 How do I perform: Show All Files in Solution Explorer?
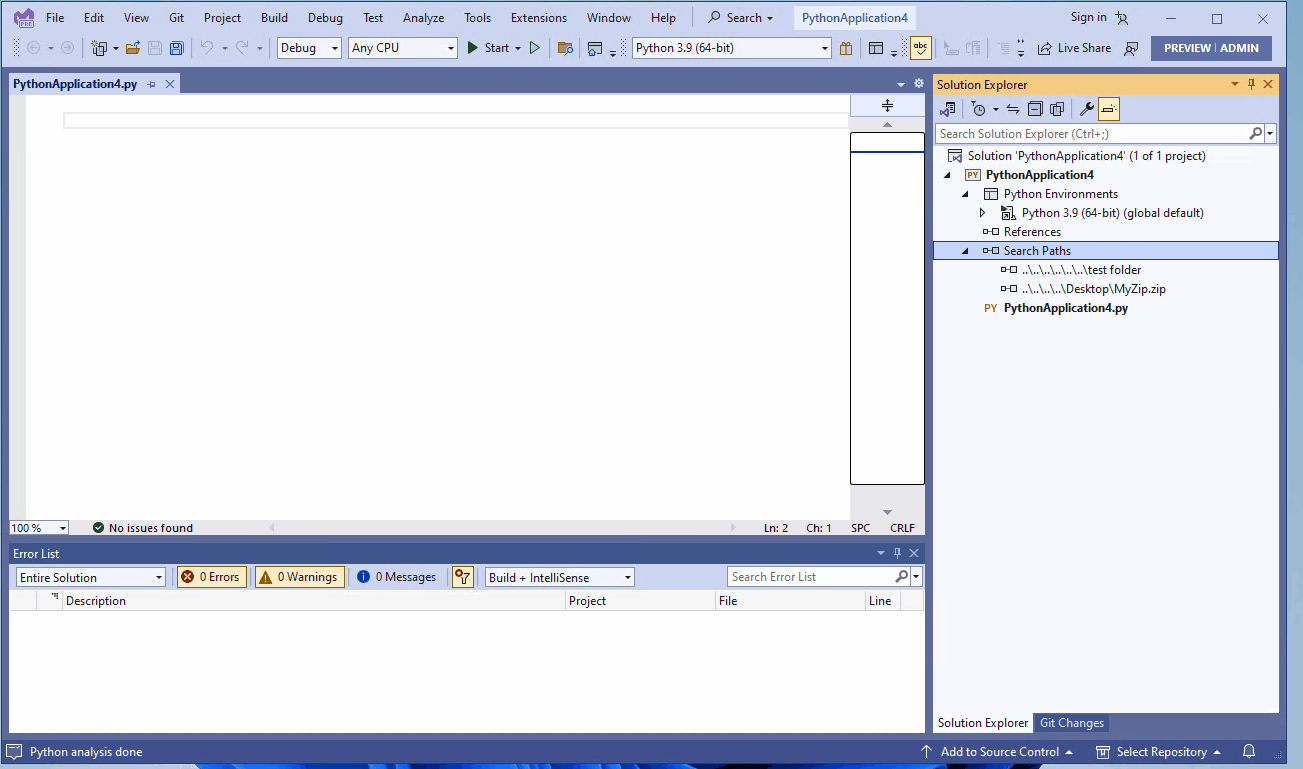coord(1056,108)
